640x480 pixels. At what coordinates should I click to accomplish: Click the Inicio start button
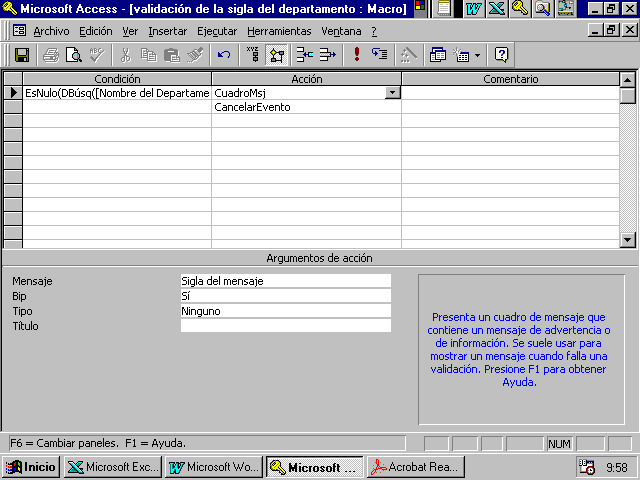(32, 467)
